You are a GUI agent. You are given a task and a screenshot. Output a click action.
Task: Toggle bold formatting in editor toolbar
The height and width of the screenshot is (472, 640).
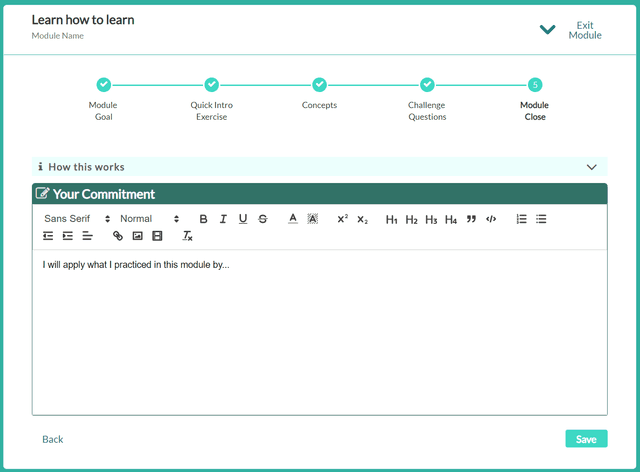coord(204,219)
